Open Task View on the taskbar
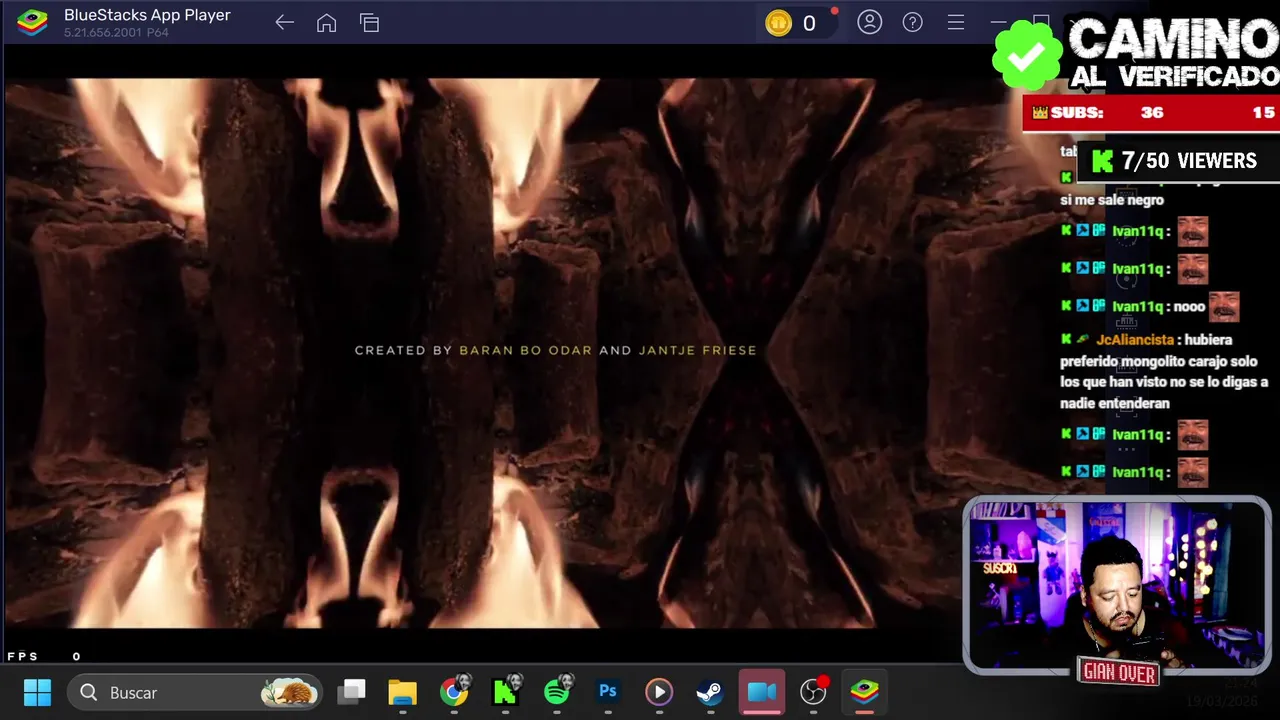 [x=352, y=692]
